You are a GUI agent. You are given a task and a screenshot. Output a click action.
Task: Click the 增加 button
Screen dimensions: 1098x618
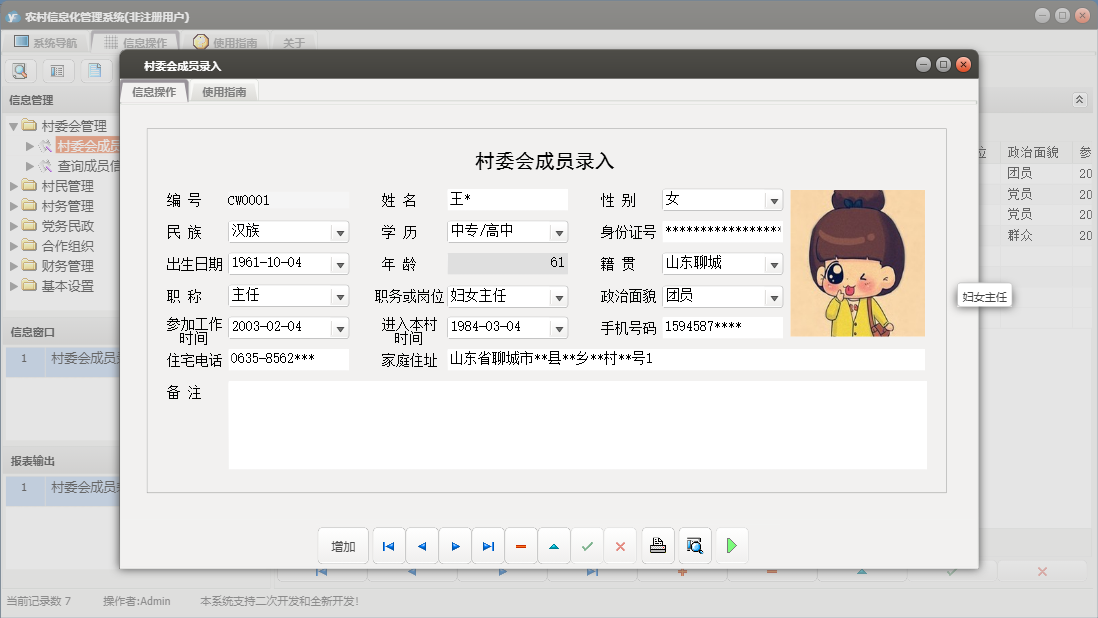coord(343,546)
